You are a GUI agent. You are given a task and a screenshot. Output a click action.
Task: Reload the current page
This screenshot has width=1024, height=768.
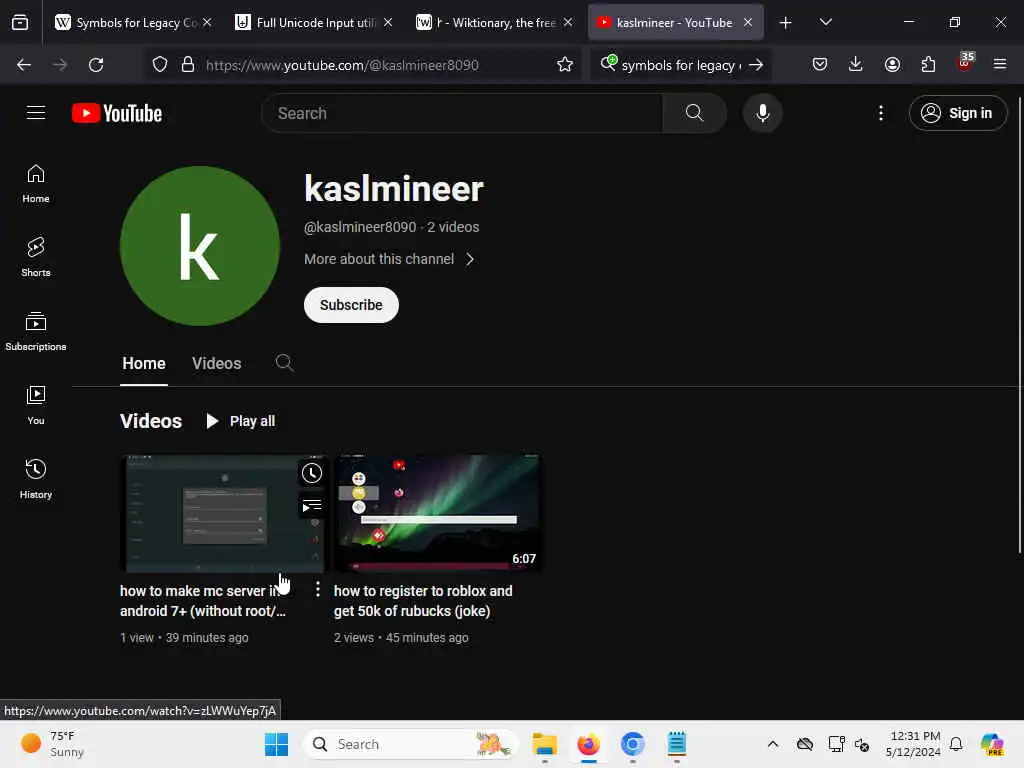pos(96,65)
